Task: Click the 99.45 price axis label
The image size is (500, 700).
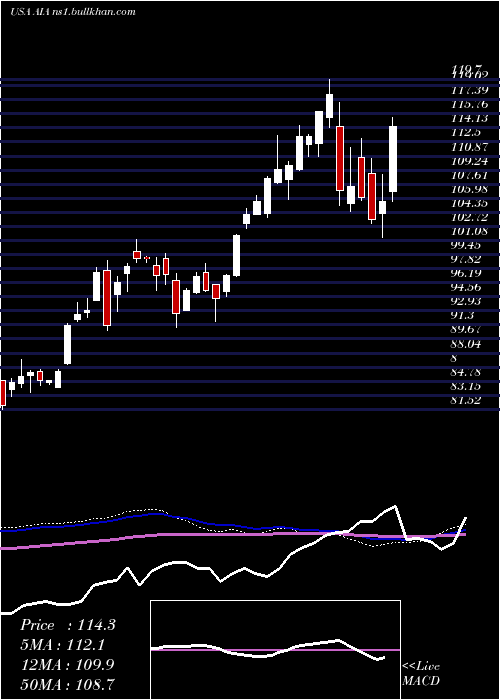Action: coord(466,246)
